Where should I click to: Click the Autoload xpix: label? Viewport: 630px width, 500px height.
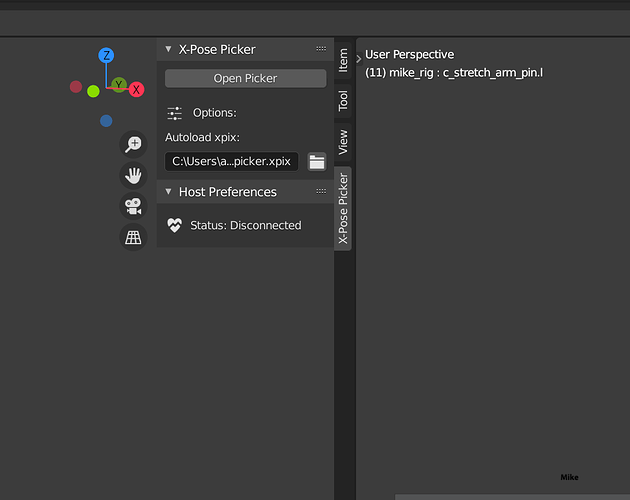point(202,137)
